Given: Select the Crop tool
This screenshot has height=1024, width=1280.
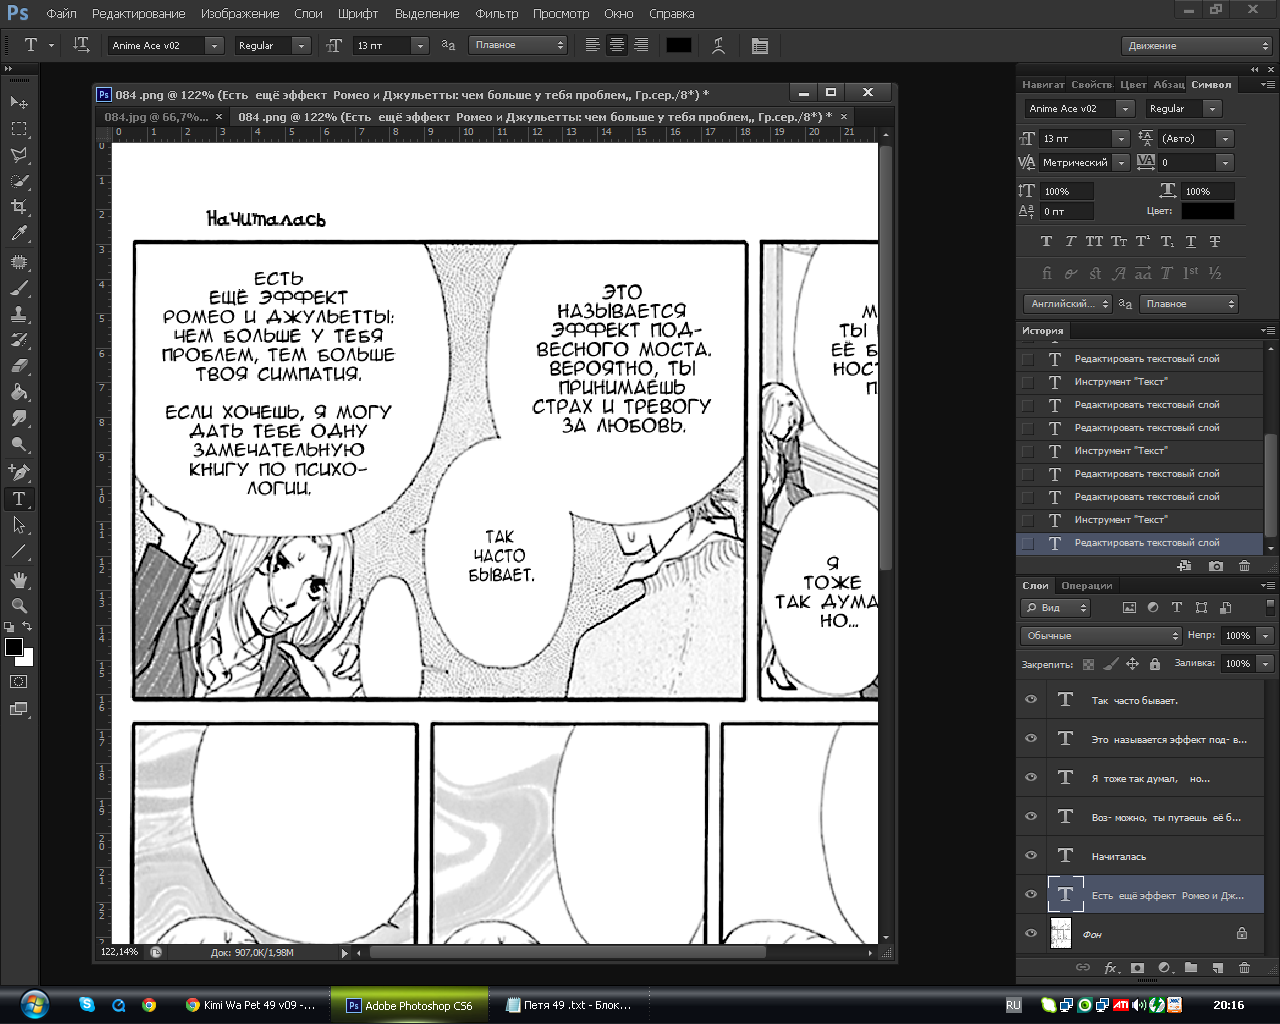Looking at the screenshot, I should point(19,207).
